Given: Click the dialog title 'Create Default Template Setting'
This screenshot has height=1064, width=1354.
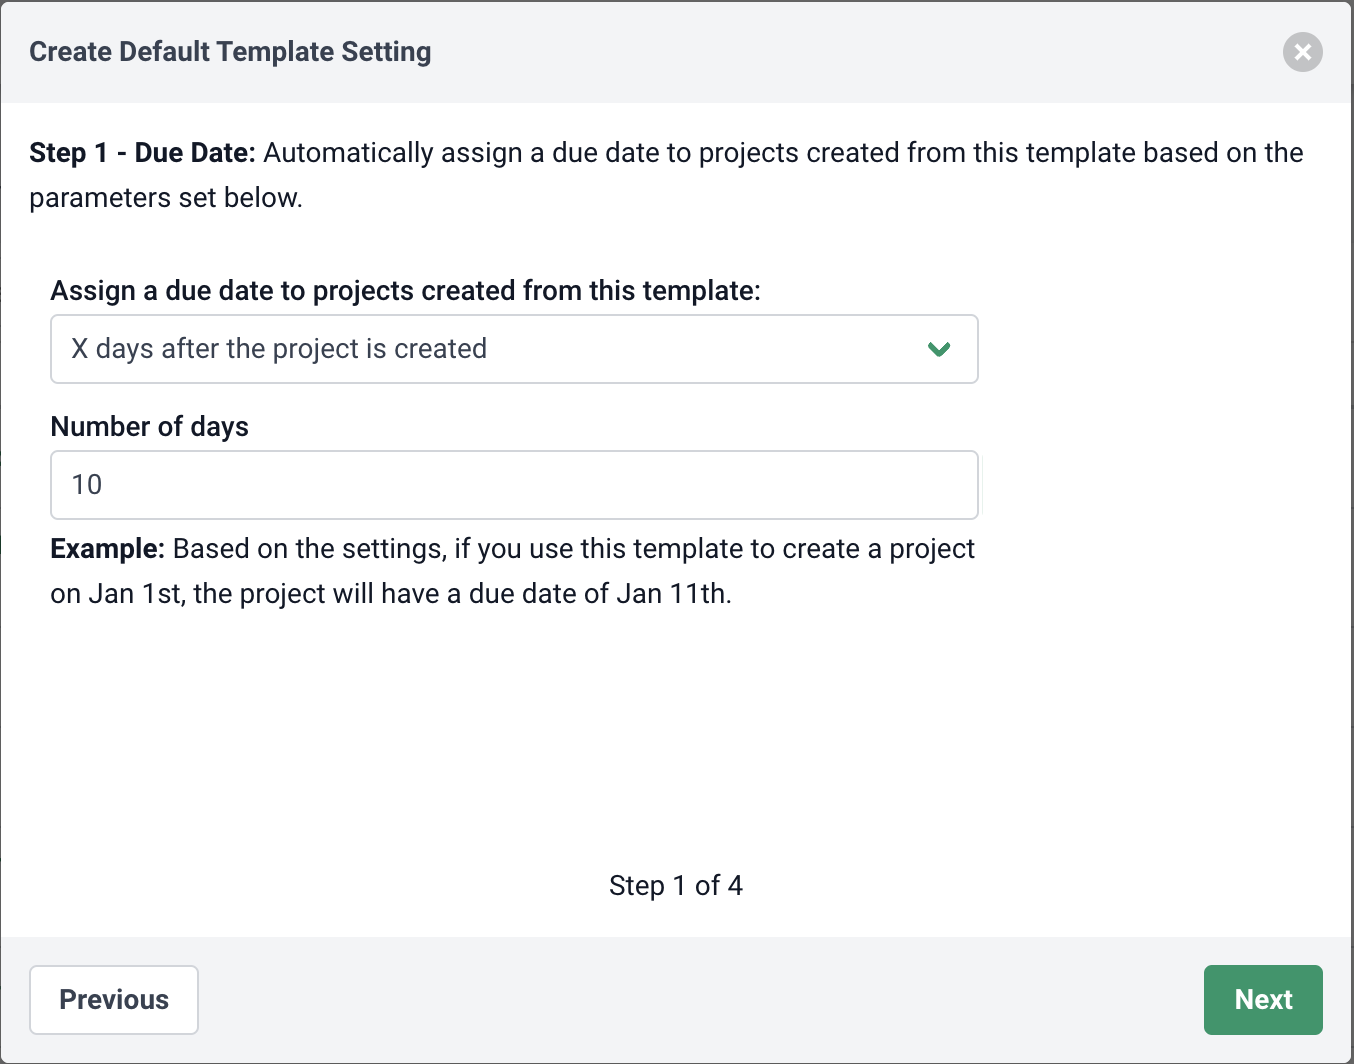Looking at the screenshot, I should (x=230, y=52).
